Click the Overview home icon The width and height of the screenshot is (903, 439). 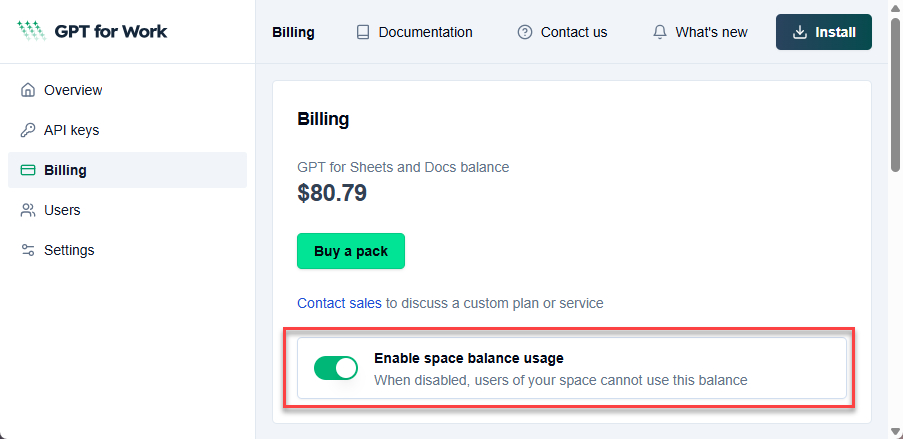click(x=28, y=90)
